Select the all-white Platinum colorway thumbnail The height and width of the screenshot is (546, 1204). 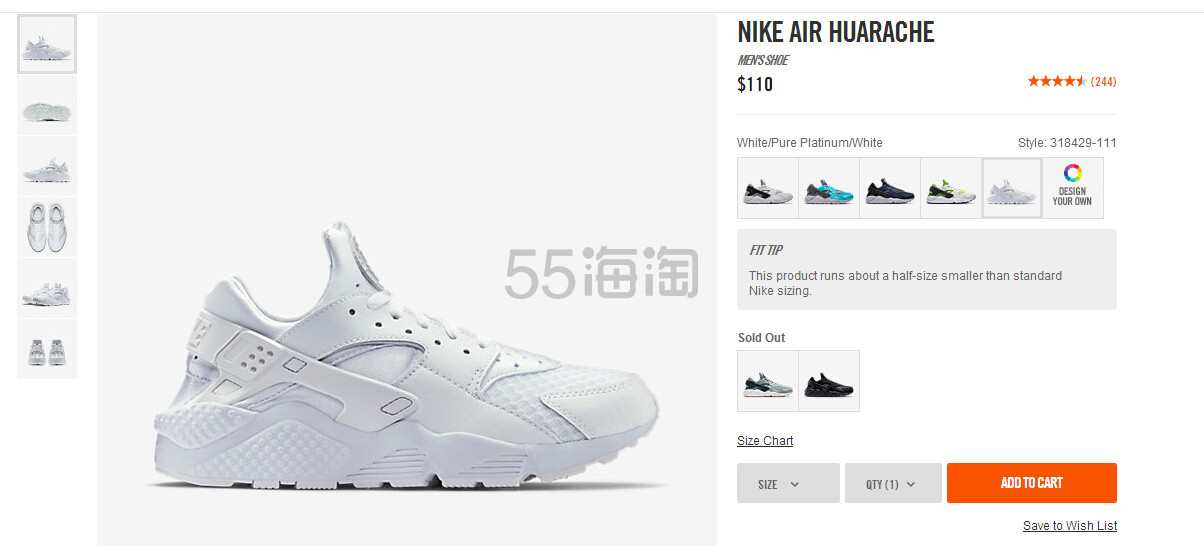1012,188
